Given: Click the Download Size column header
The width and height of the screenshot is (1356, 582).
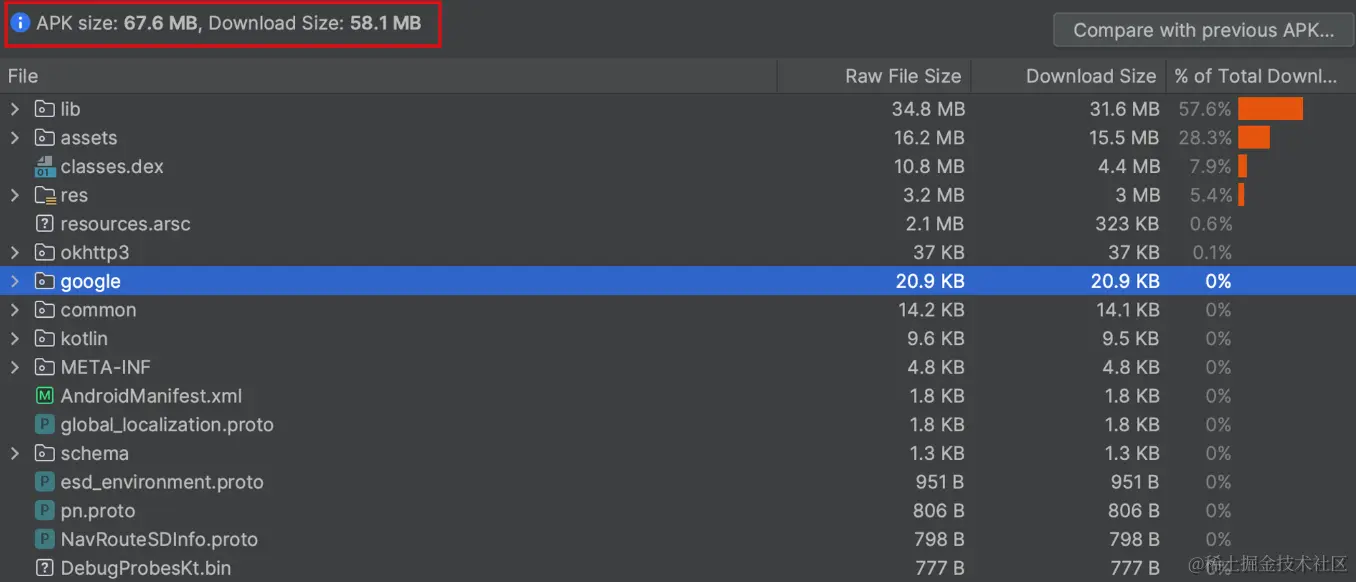Looking at the screenshot, I should click(1090, 76).
